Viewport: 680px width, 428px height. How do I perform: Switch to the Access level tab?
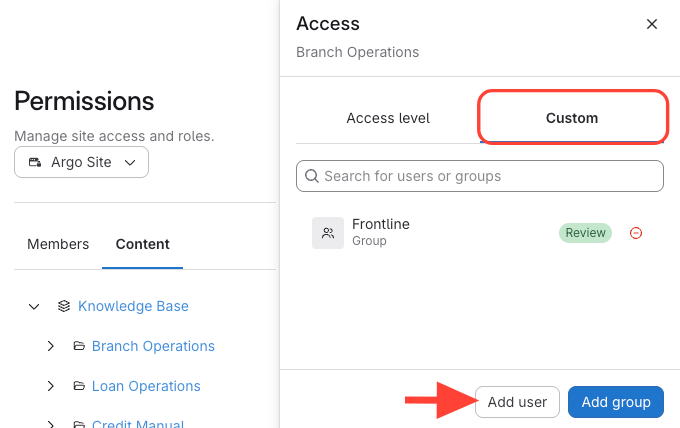click(x=388, y=118)
